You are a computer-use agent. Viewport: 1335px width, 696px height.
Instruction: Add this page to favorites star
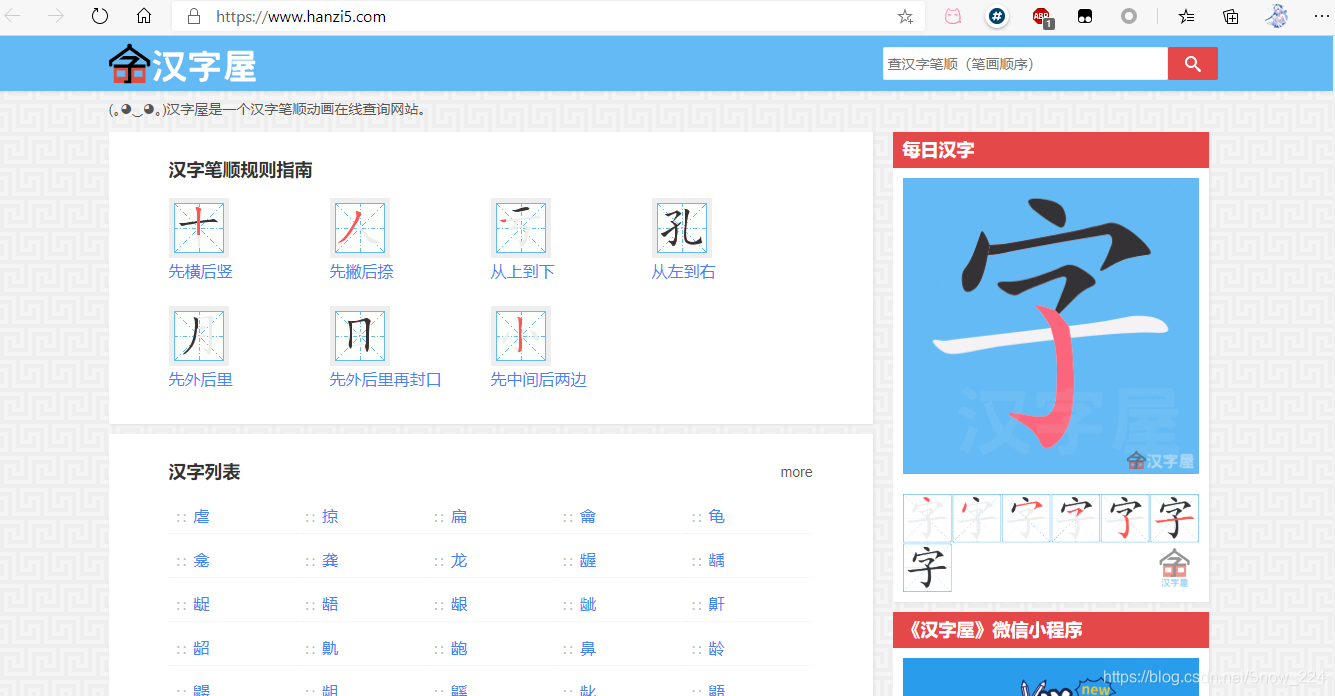point(905,16)
